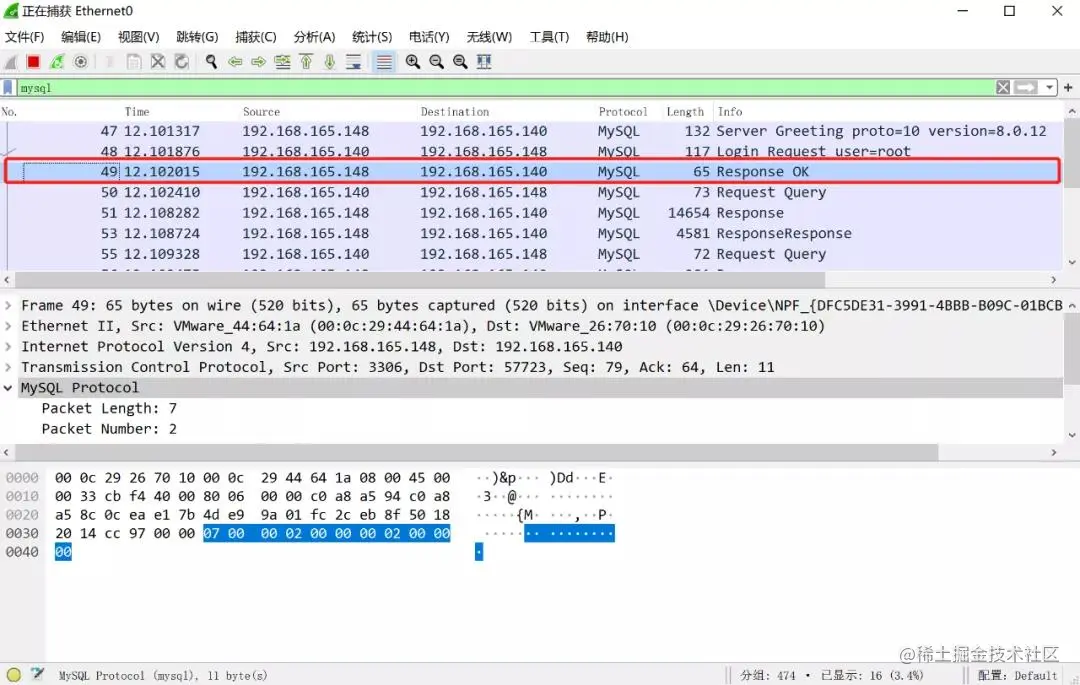Screen dimensions: 1080x685
Task: Open the 分析(A) menu
Action: 314,36
